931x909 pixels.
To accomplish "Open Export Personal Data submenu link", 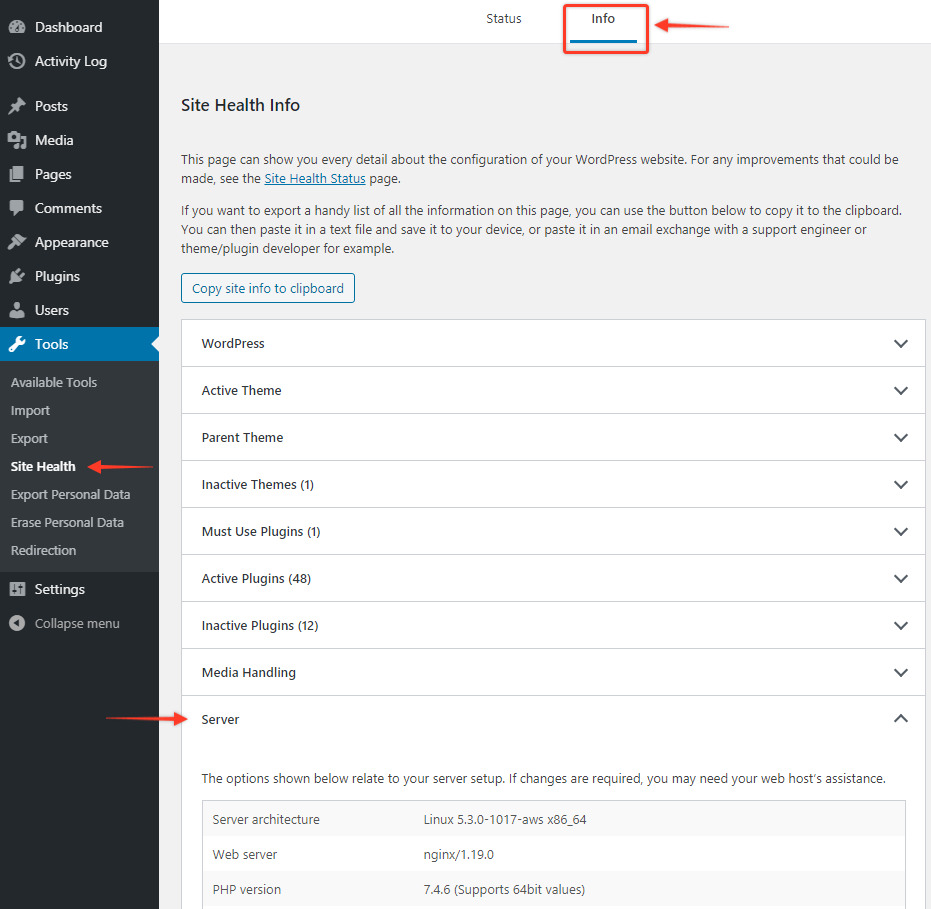I will coord(70,494).
